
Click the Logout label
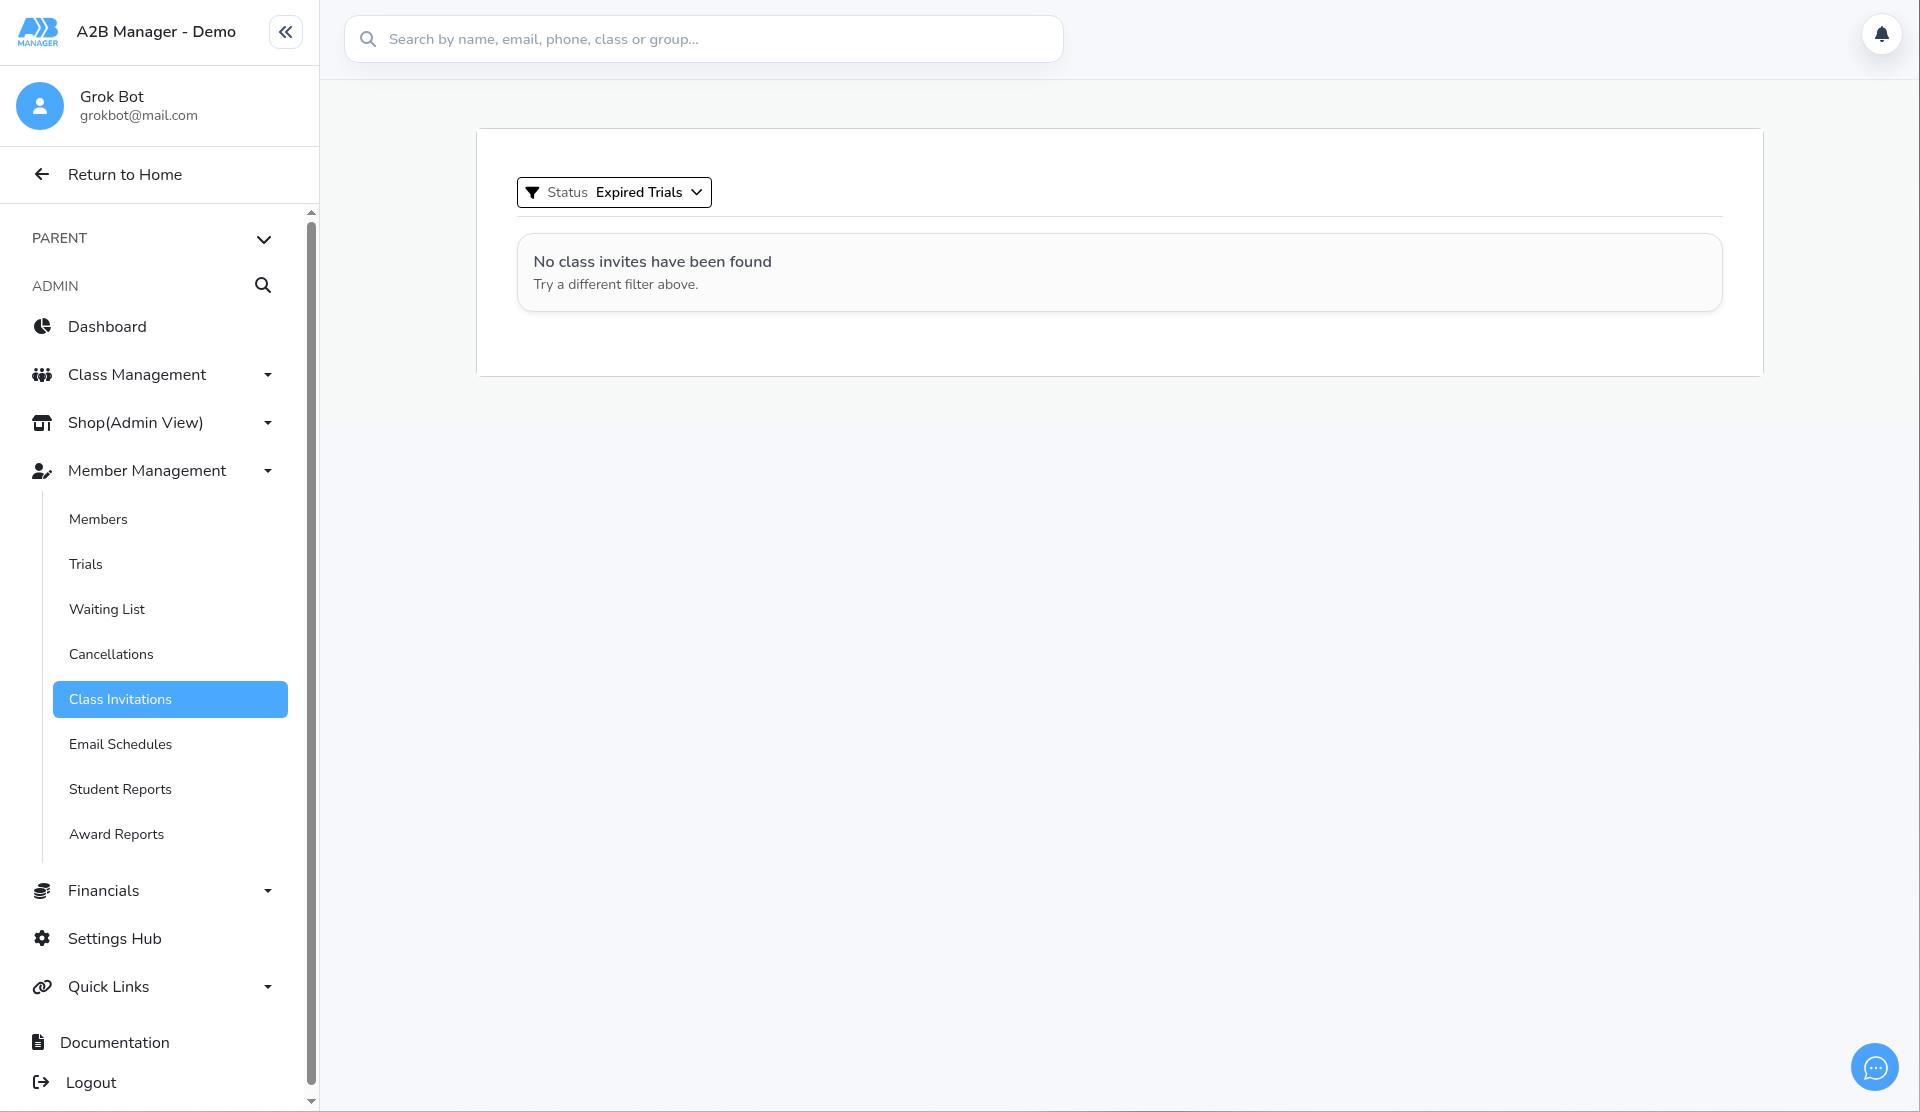point(91,1082)
